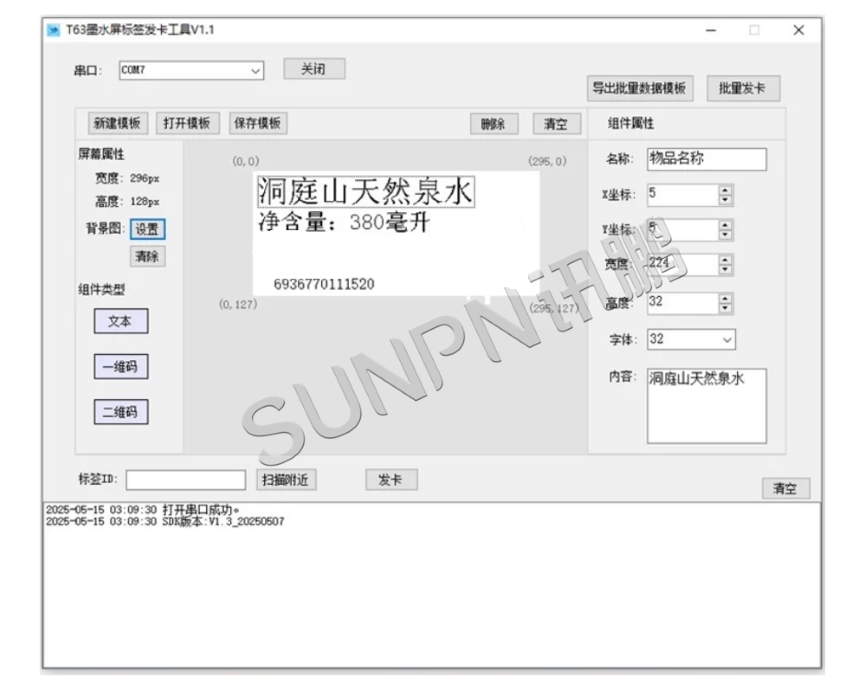Click the 批量发卡 button
This screenshot has height=691, width=860.
point(743,88)
